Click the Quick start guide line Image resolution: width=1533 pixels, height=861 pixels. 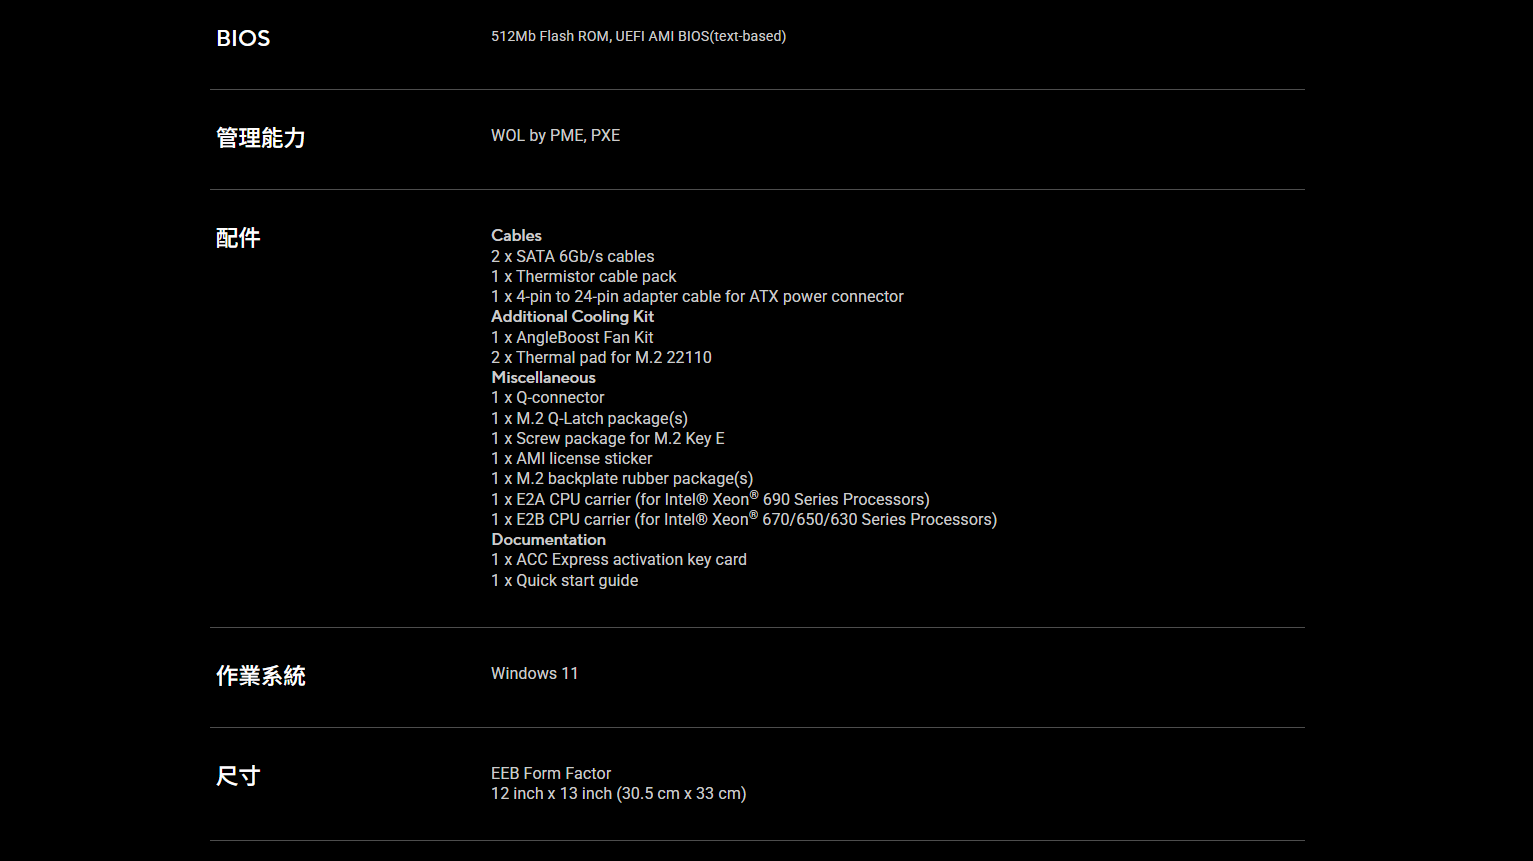tap(564, 581)
